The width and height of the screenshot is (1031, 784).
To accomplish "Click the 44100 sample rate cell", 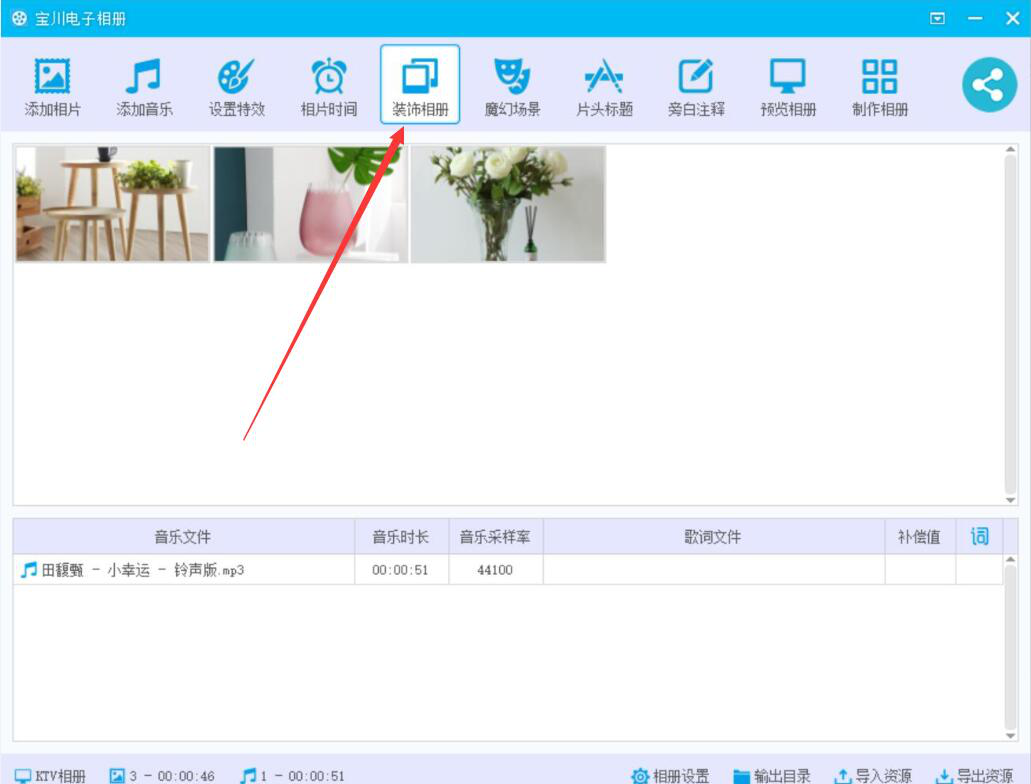I will 496,570.
